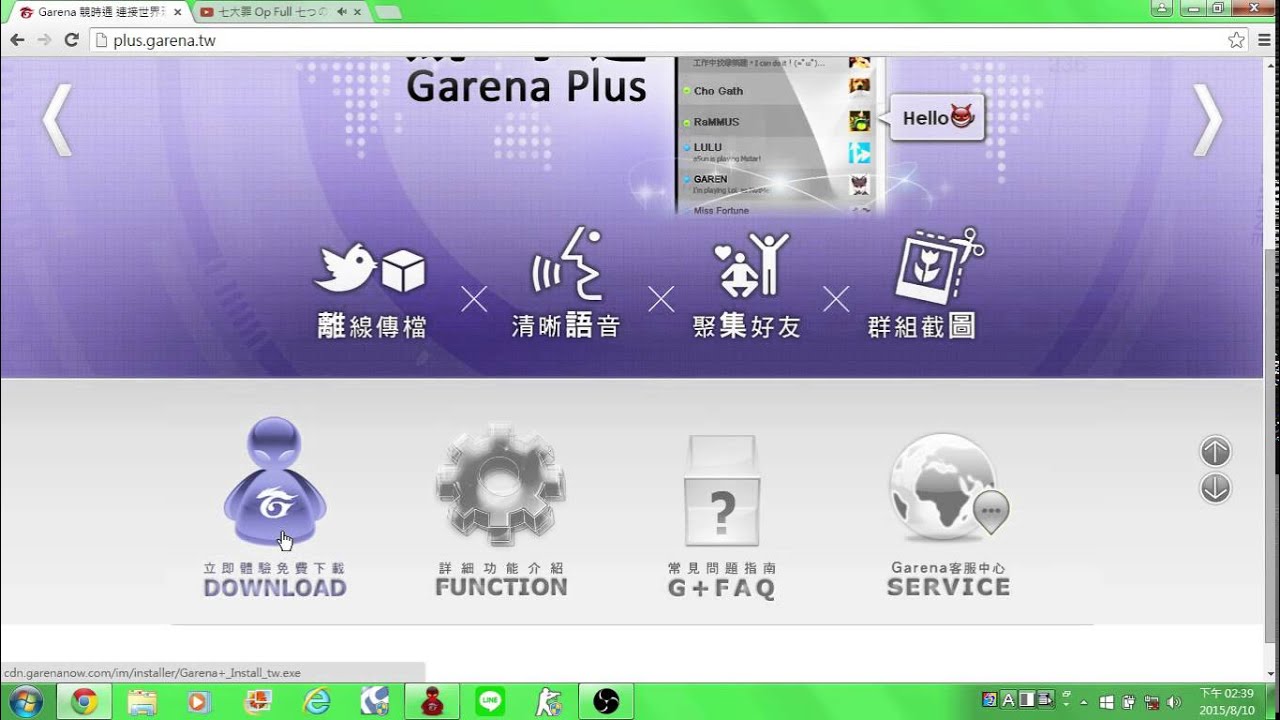1280x720 pixels.
Task: Click the 群組截圖 feature label
Action: point(922,326)
